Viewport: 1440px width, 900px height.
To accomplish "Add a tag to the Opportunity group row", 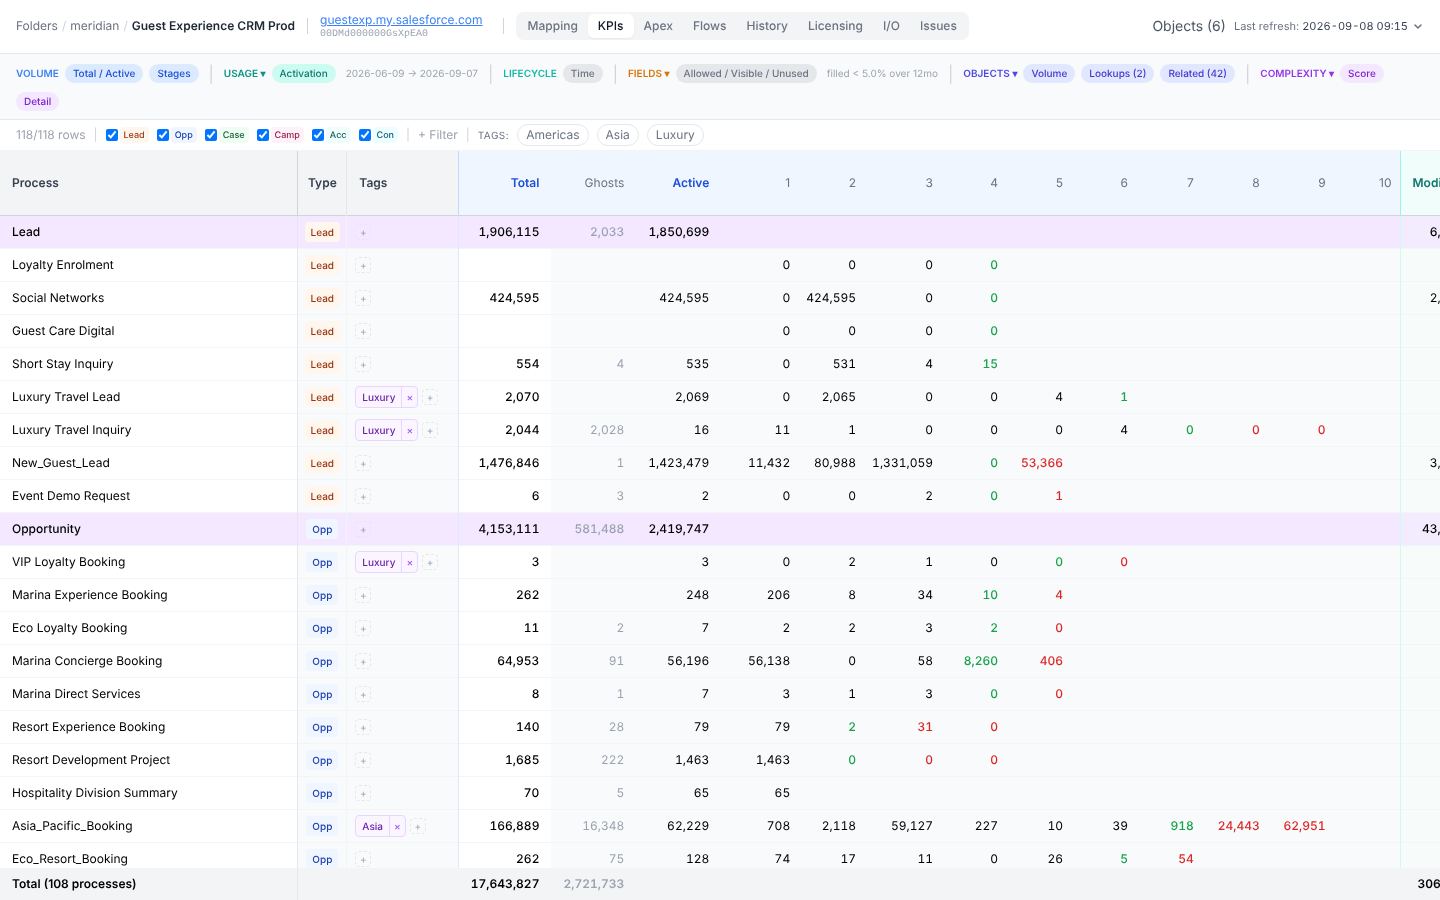I will click(x=363, y=529).
